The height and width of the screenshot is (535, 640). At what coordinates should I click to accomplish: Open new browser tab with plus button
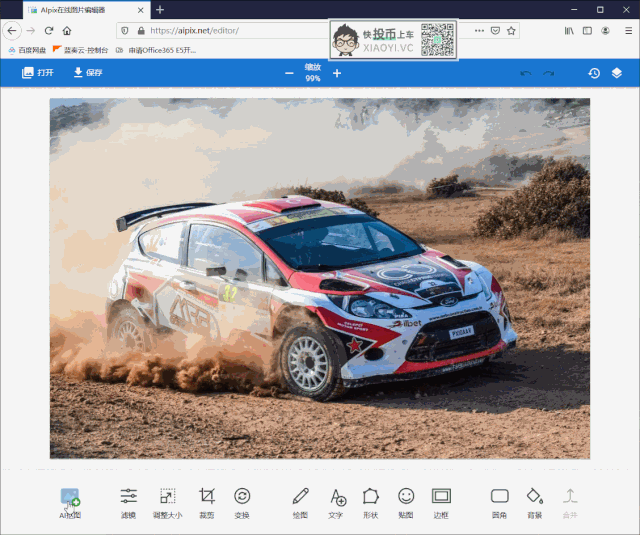[x=160, y=9]
